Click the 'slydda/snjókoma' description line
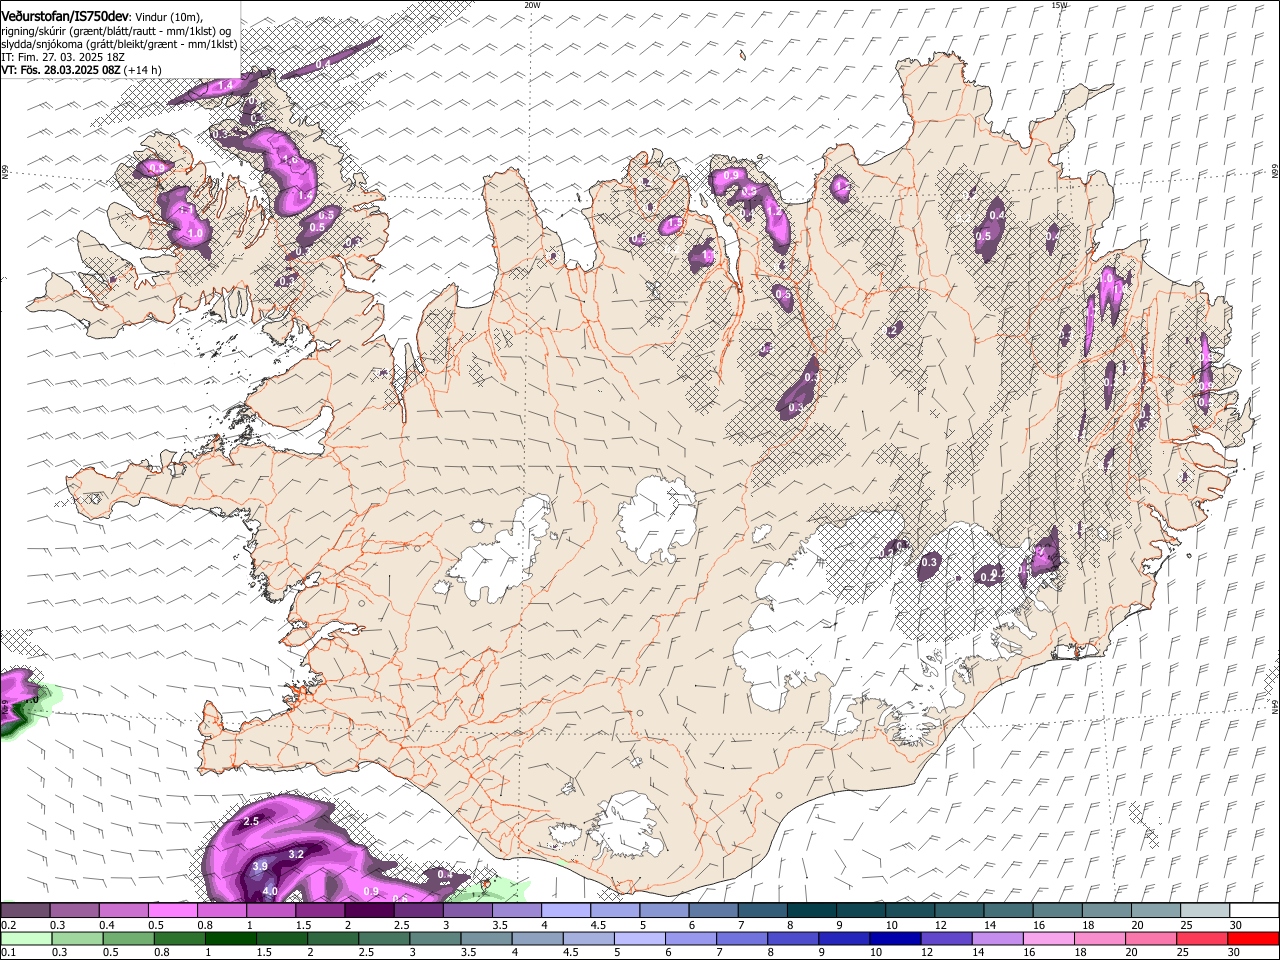Image resolution: width=1280 pixels, height=960 pixels. 119,44
